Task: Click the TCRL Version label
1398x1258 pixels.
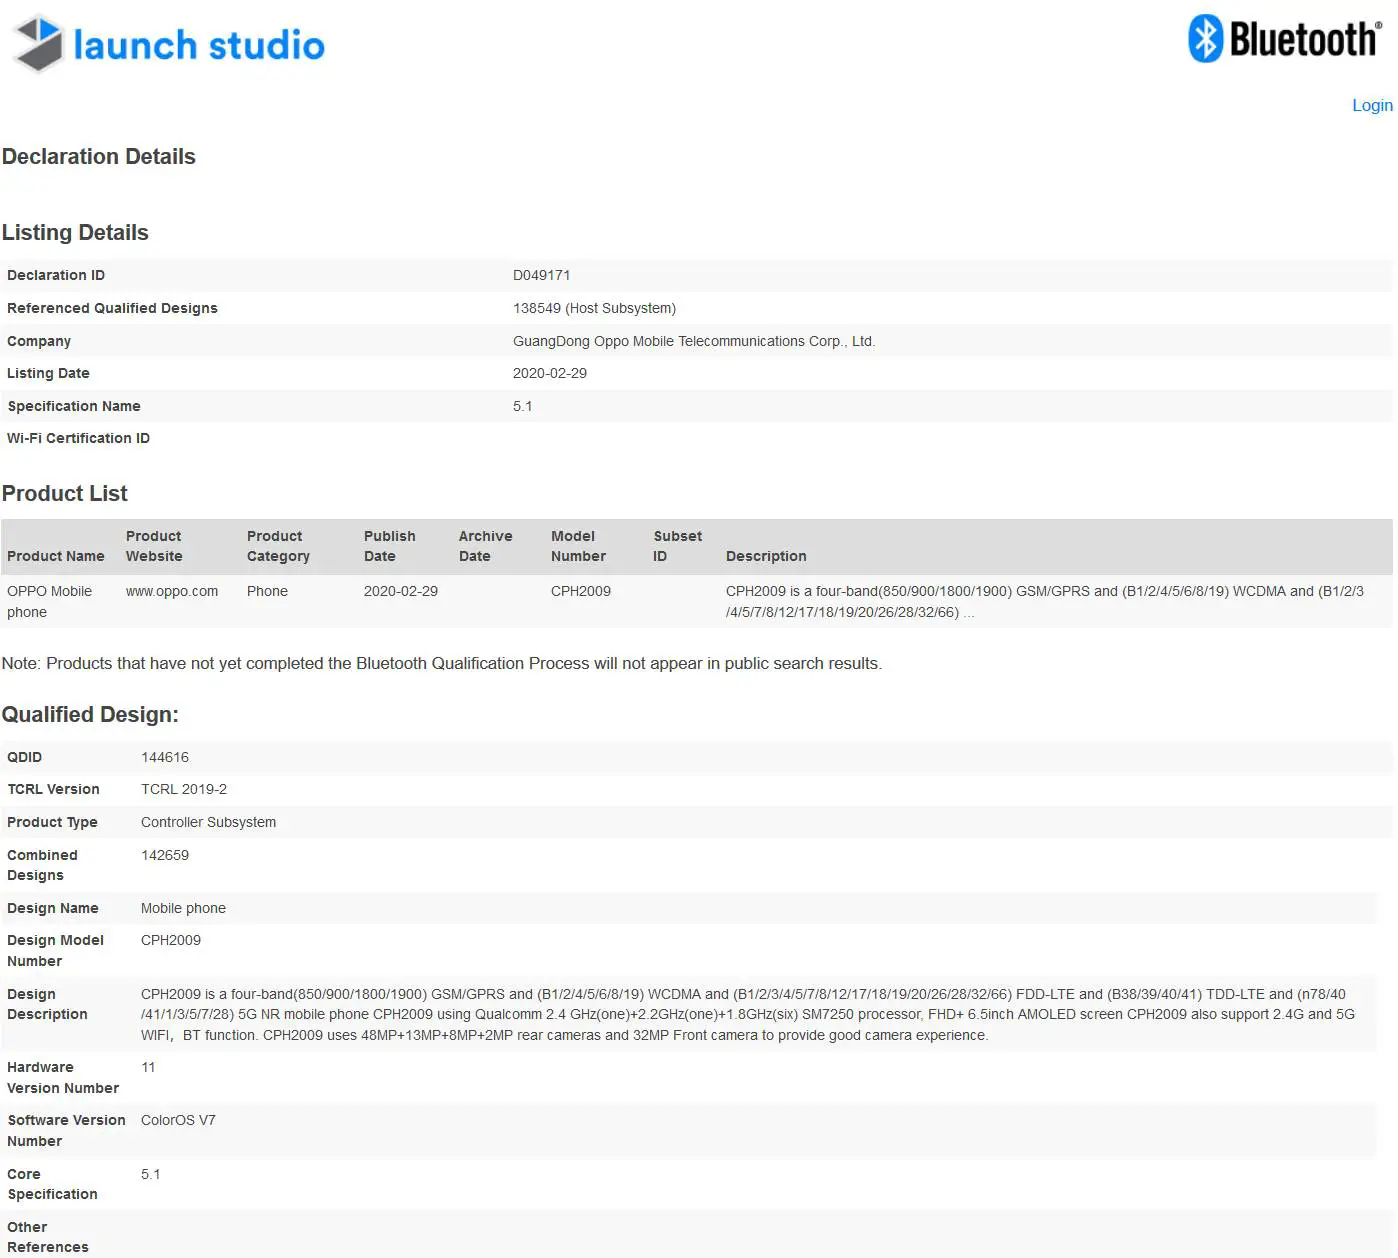Action: point(53,789)
